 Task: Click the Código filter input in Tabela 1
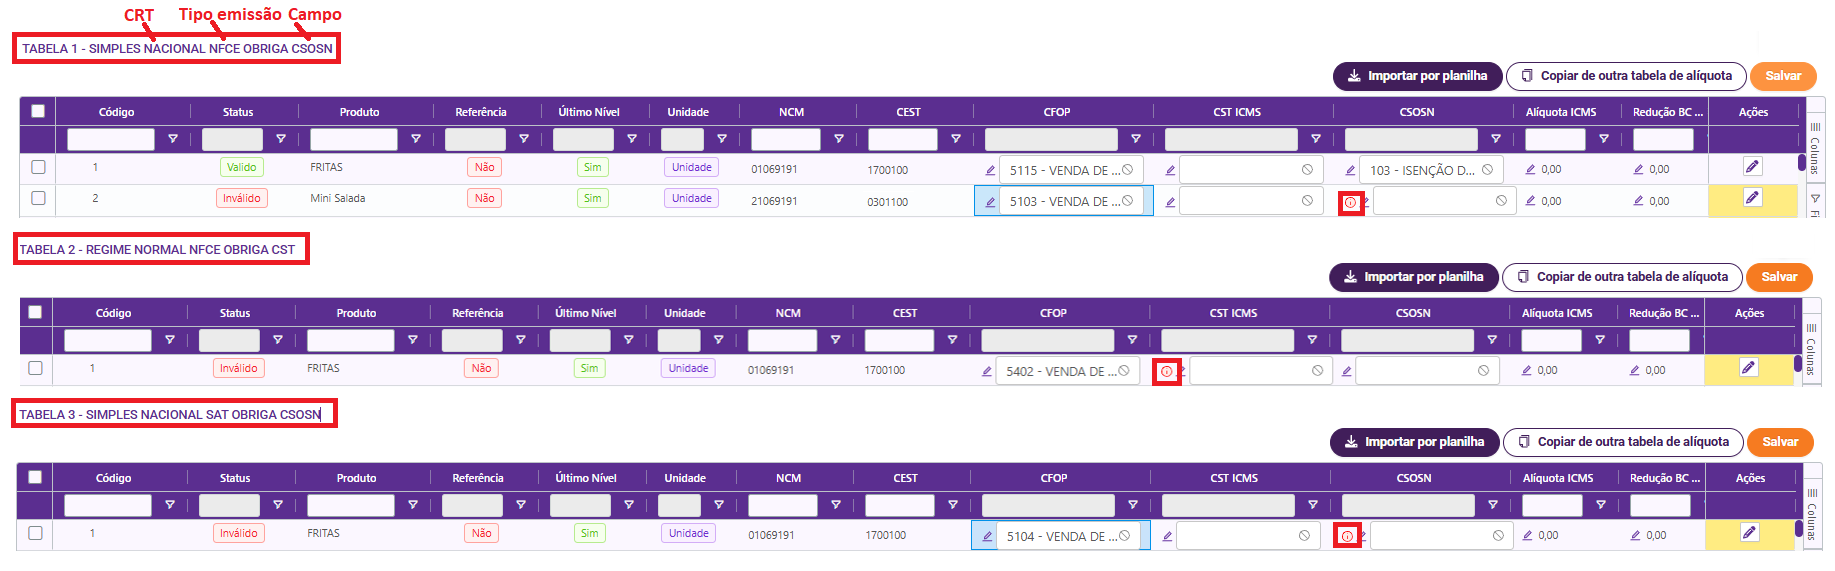[x=111, y=139]
